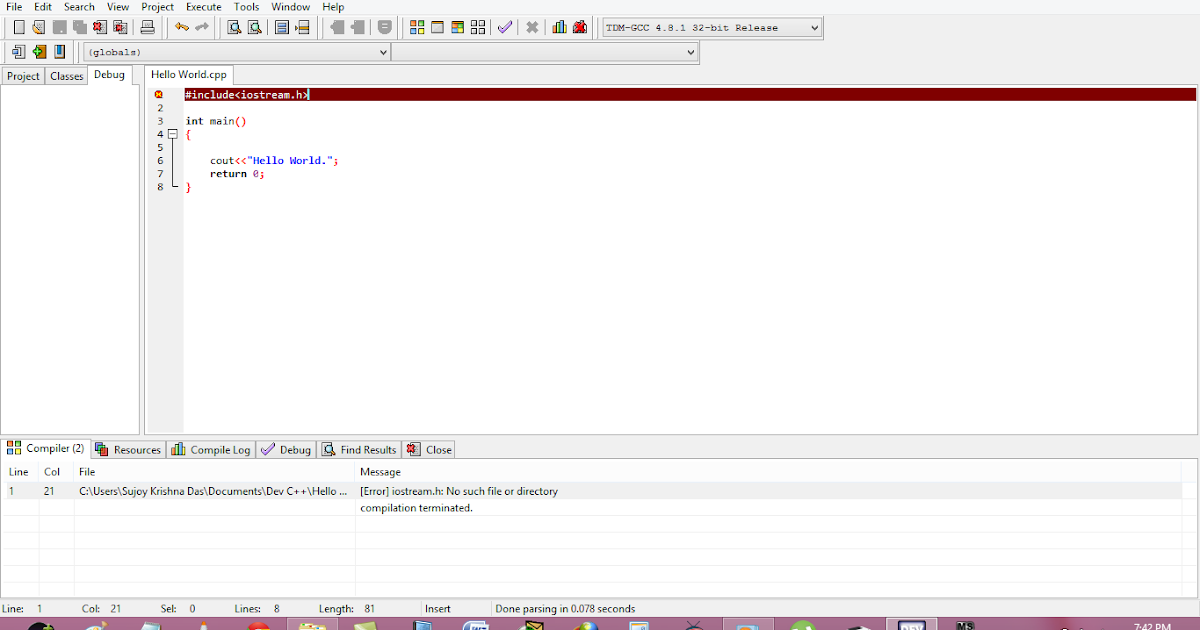Click the Compile & Run toolbar icon
1200x630 pixels.
coord(458,27)
